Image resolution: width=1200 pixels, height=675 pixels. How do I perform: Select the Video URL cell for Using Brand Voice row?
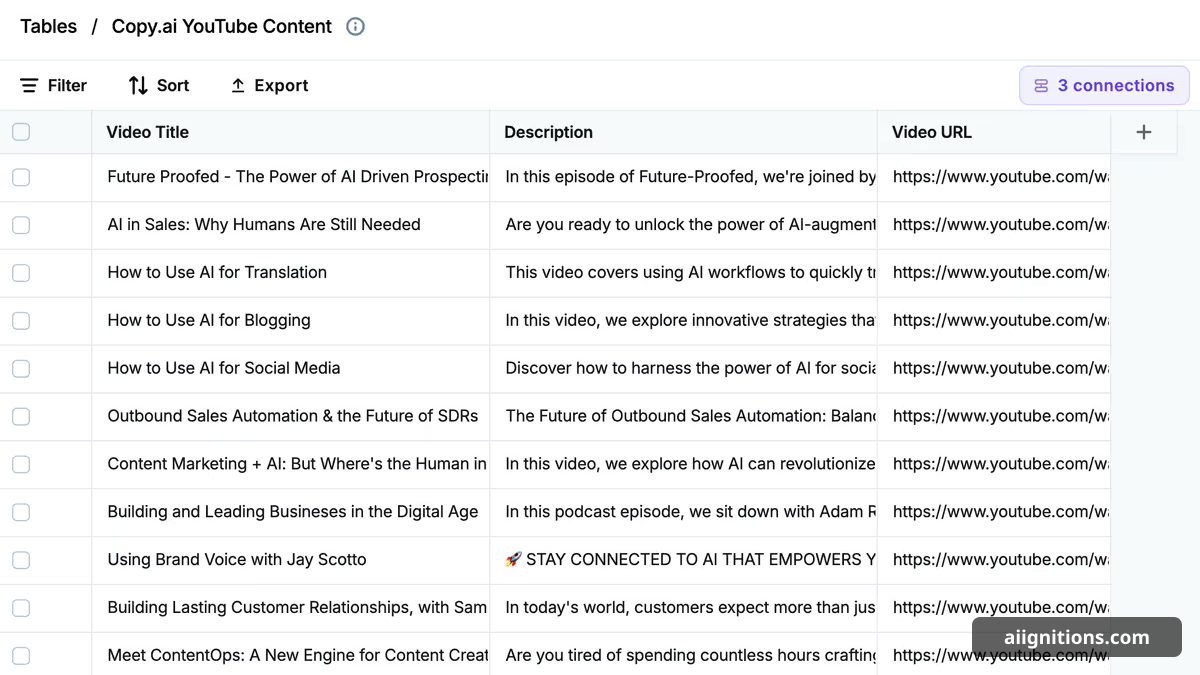pos(994,560)
